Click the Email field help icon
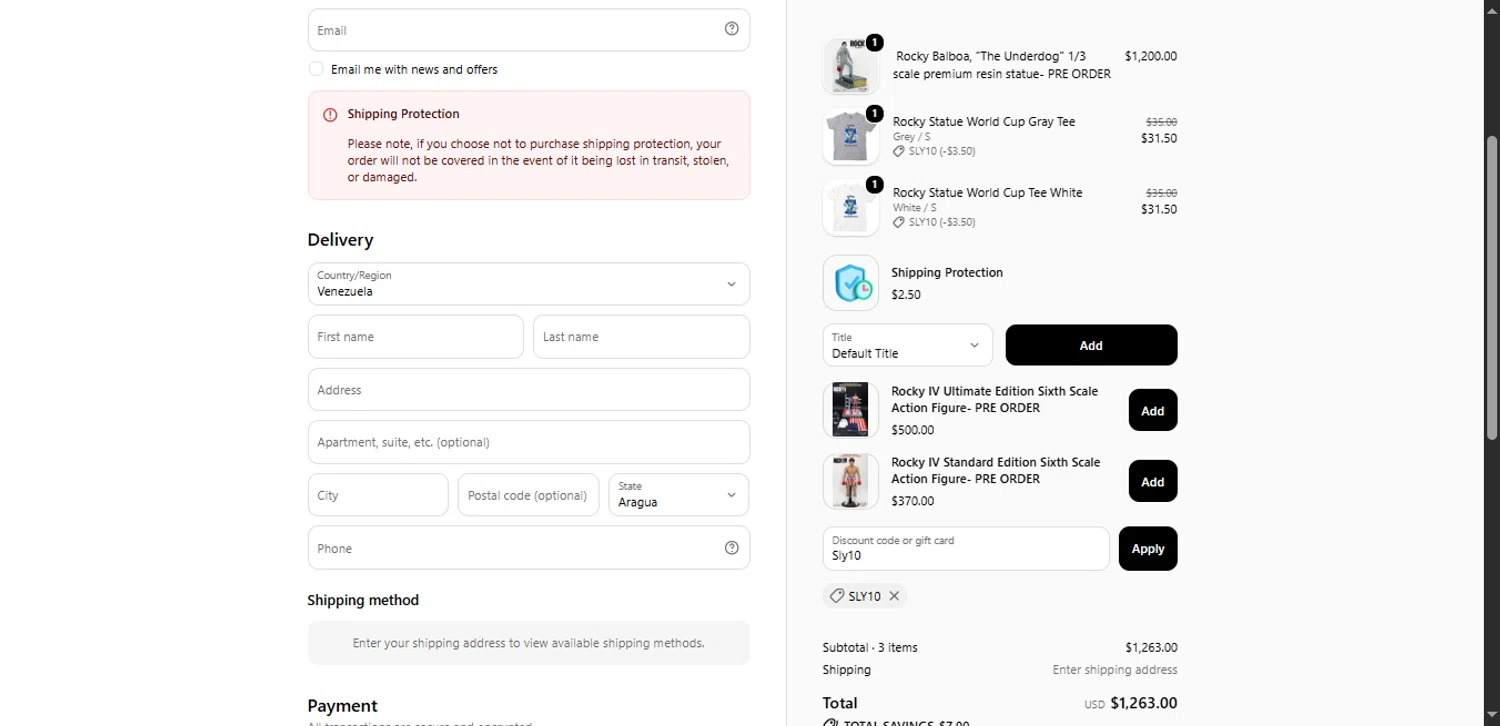 pos(731,29)
